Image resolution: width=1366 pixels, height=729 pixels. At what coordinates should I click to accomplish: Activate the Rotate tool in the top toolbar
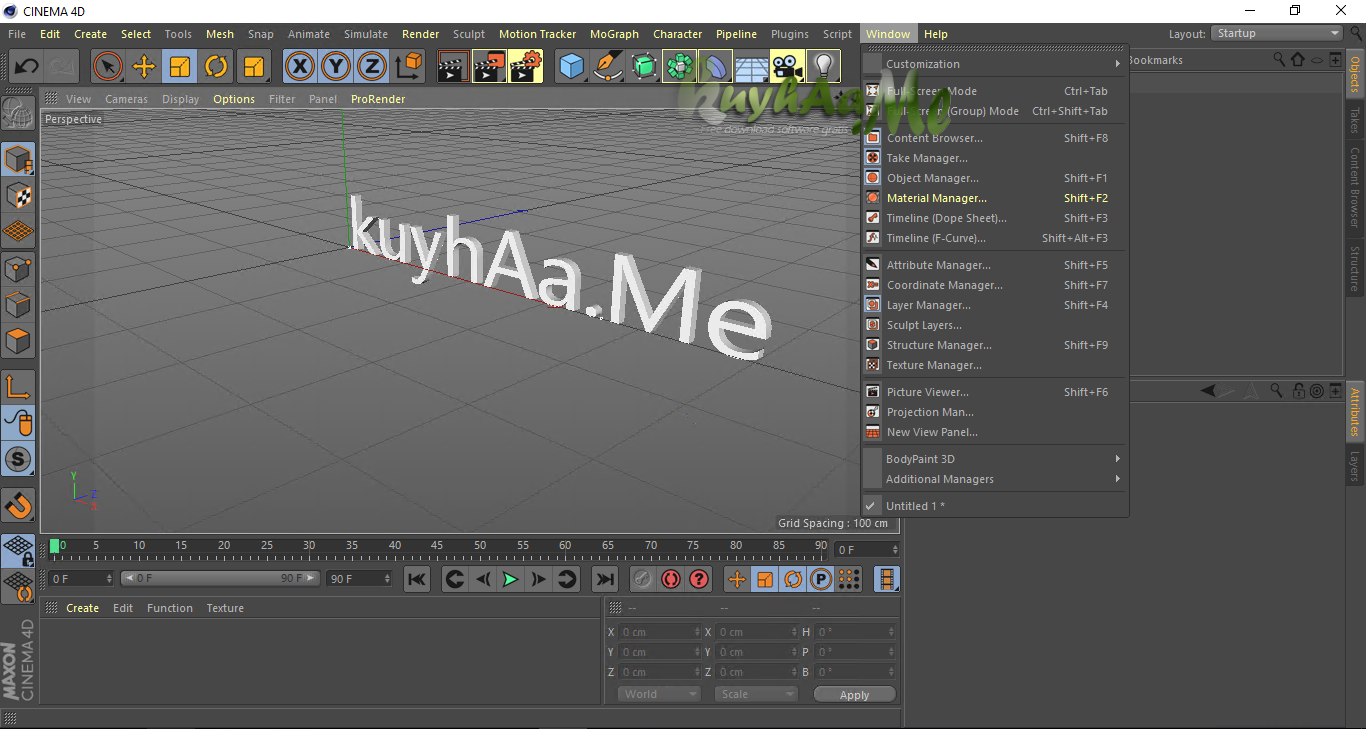click(216, 67)
